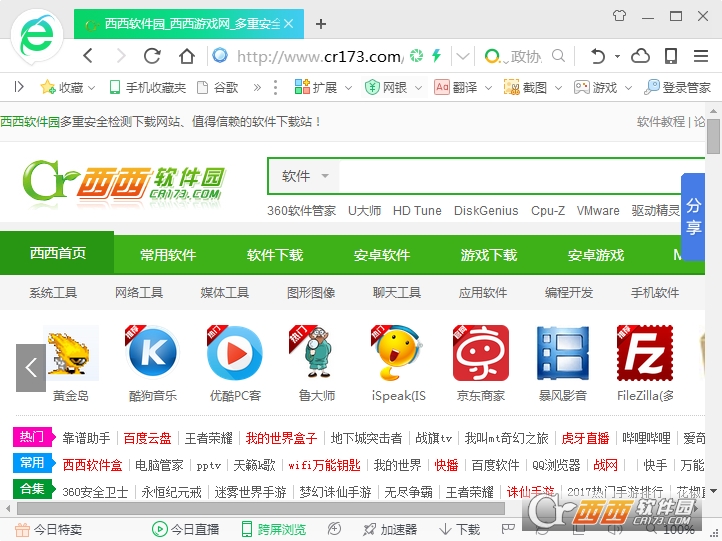
Task: Go back with the browser back arrow
Action: click(88, 56)
